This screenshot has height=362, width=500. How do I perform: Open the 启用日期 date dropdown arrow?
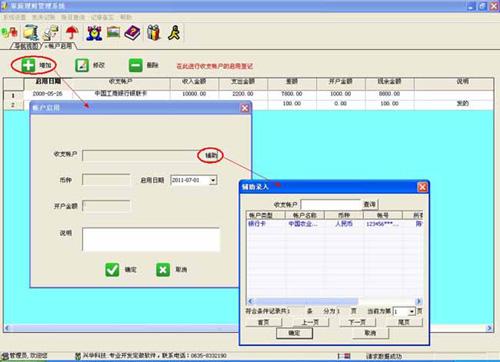213,180
